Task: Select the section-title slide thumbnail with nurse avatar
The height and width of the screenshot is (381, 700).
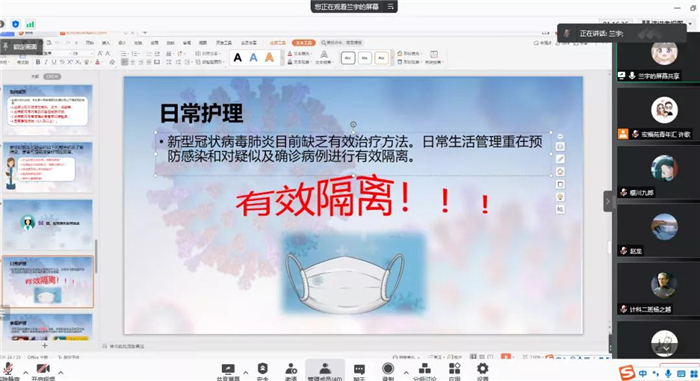Action: point(48,225)
